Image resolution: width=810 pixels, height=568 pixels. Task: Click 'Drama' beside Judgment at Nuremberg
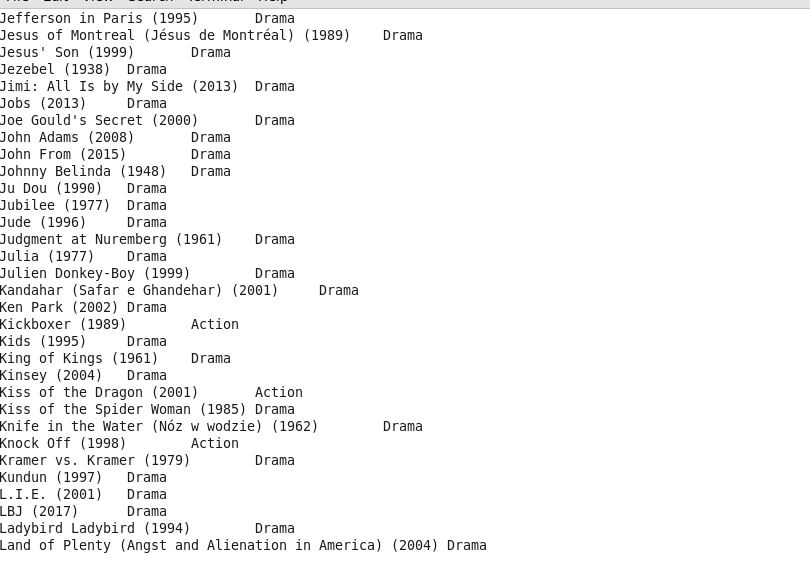tap(275, 240)
